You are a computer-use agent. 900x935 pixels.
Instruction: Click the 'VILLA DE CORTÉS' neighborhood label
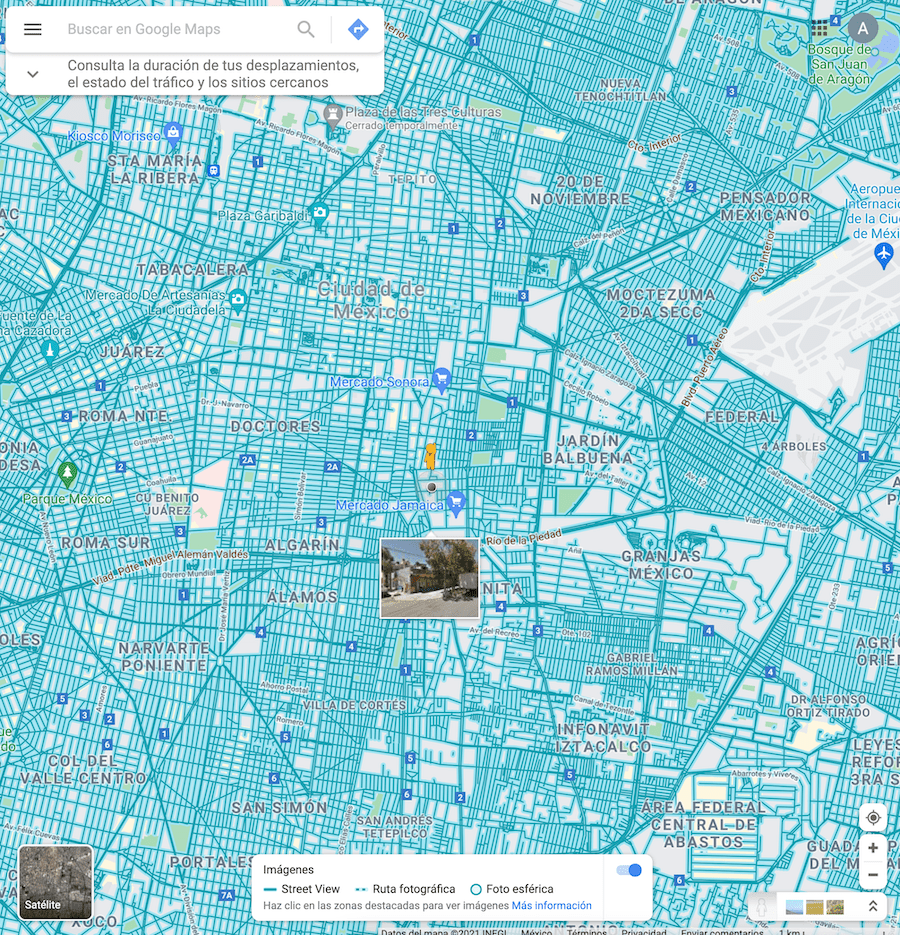click(354, 705)
